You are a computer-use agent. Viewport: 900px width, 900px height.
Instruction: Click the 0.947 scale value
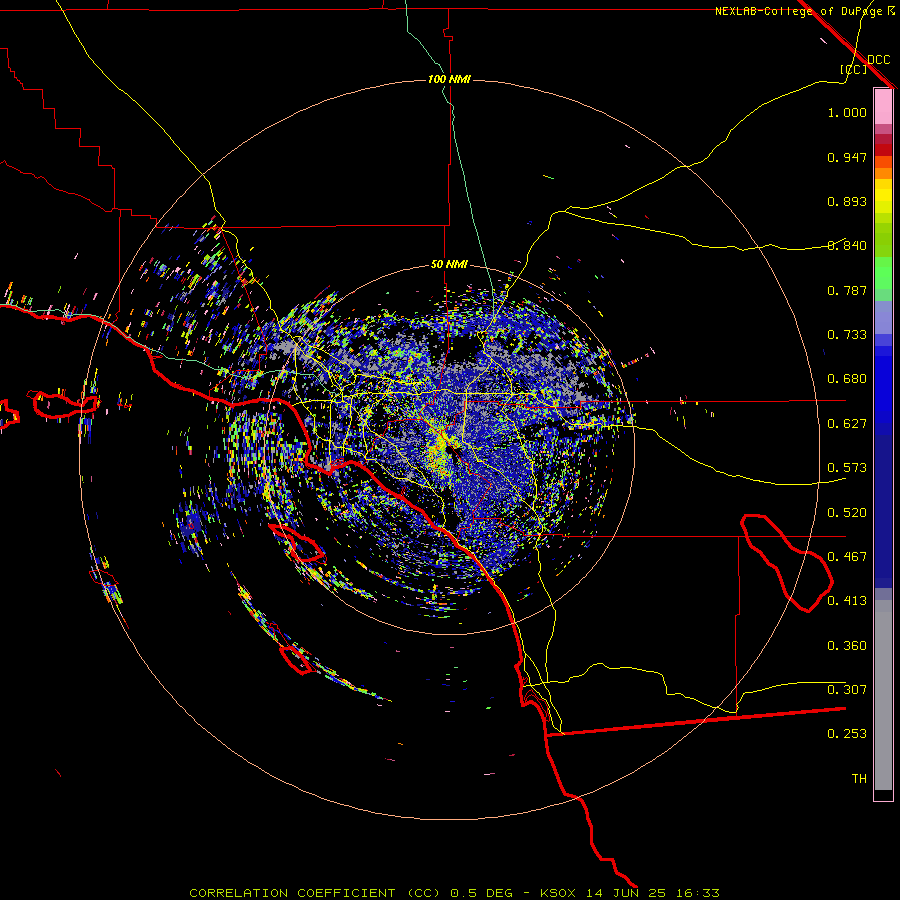(847, 157)
